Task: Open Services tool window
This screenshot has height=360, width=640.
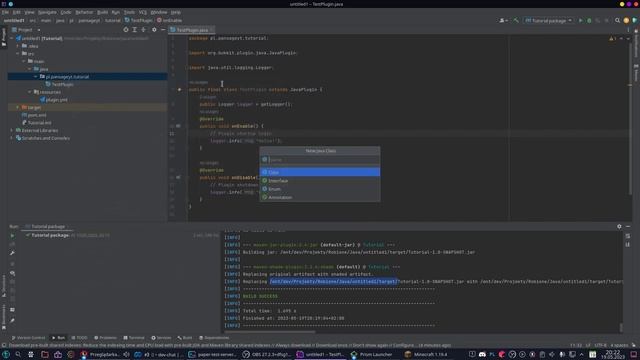Action: pos(161,338)
